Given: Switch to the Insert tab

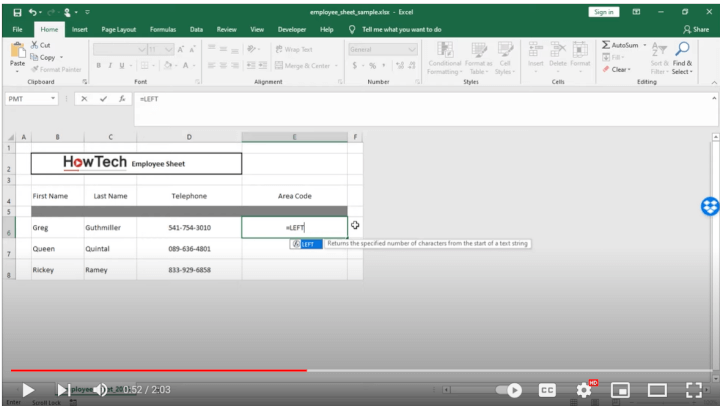Looking at the screenshot, I should pos(79,29).
